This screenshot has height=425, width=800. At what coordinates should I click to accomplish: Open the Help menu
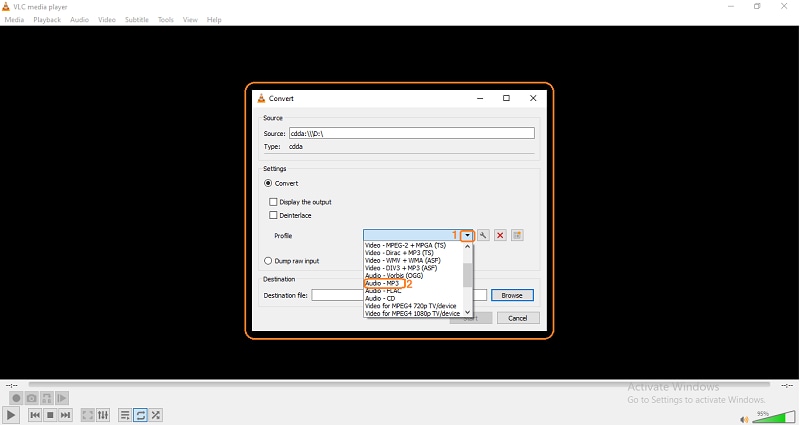[x=214, y=19]
